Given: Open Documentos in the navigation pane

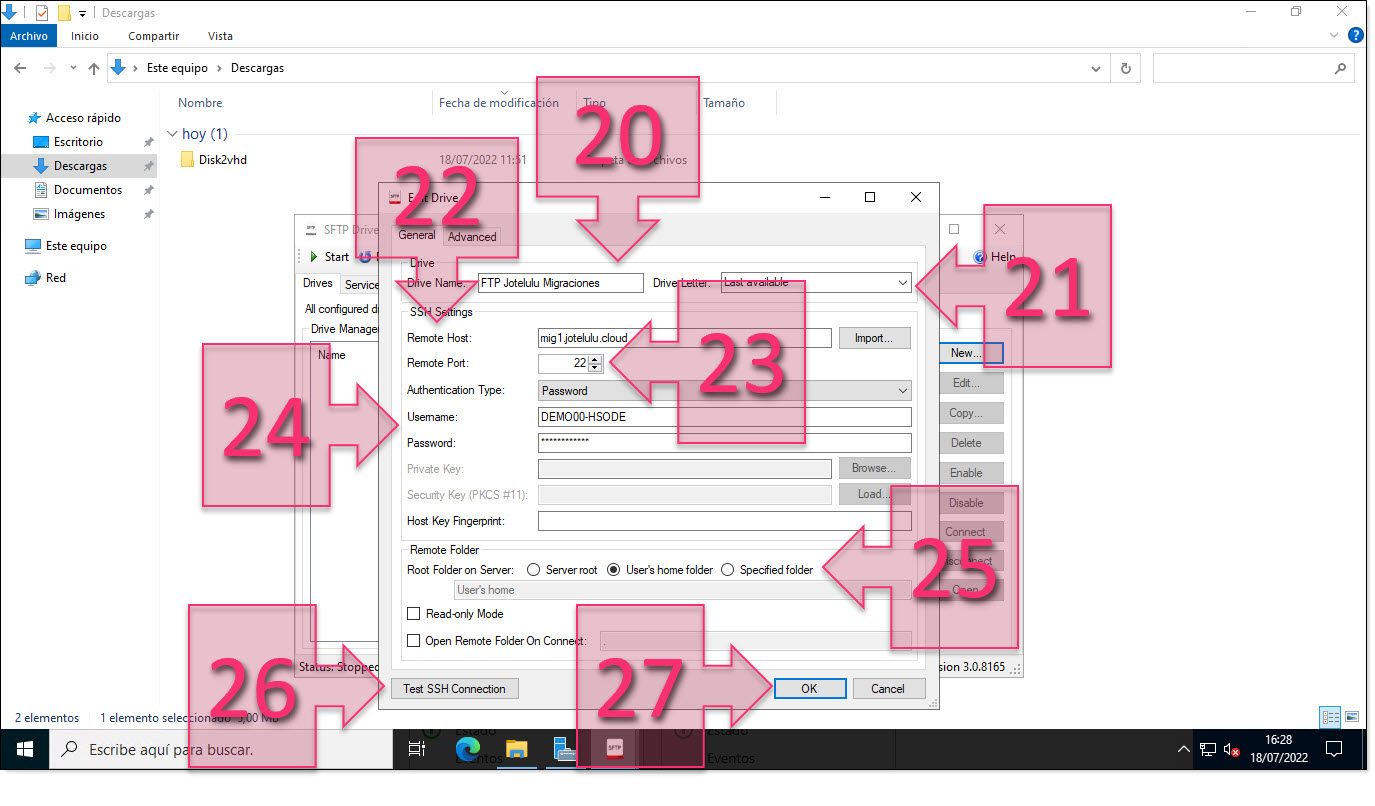Looking at the screenshot, I should click(88, 190).
